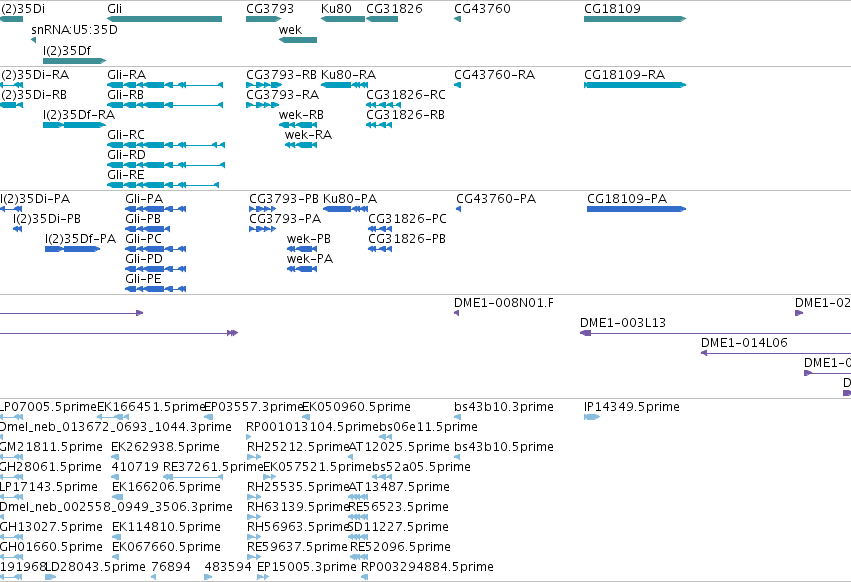Screen dimensions: 851x582
Task: Click the RP003294884.5prime EST label
Action: click(427, 567)
